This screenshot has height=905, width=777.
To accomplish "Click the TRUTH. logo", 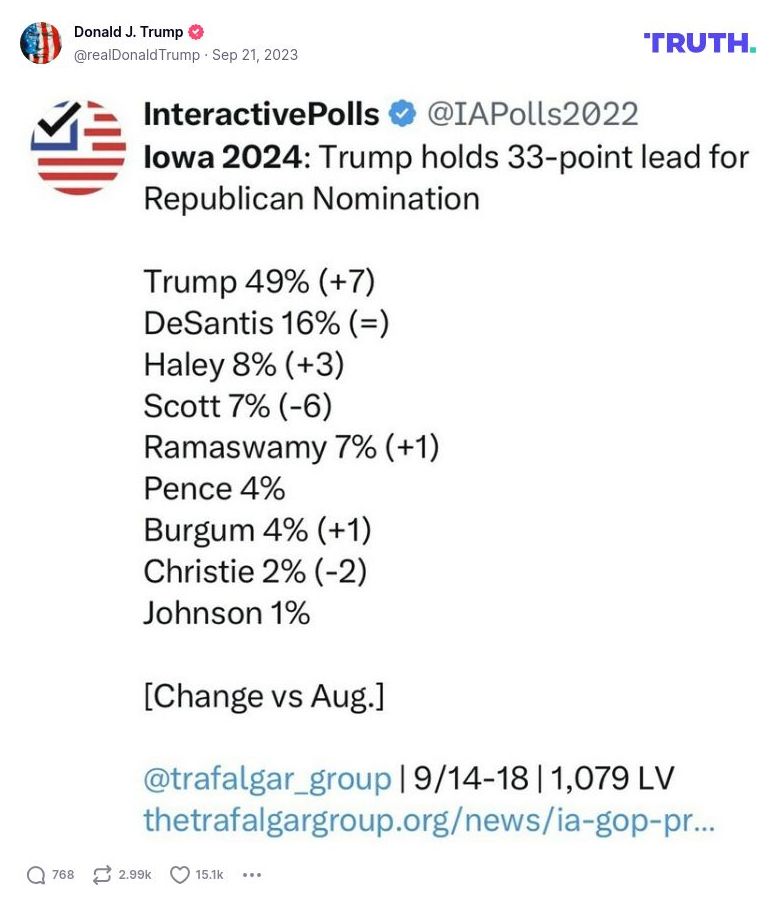I will 699,43.
